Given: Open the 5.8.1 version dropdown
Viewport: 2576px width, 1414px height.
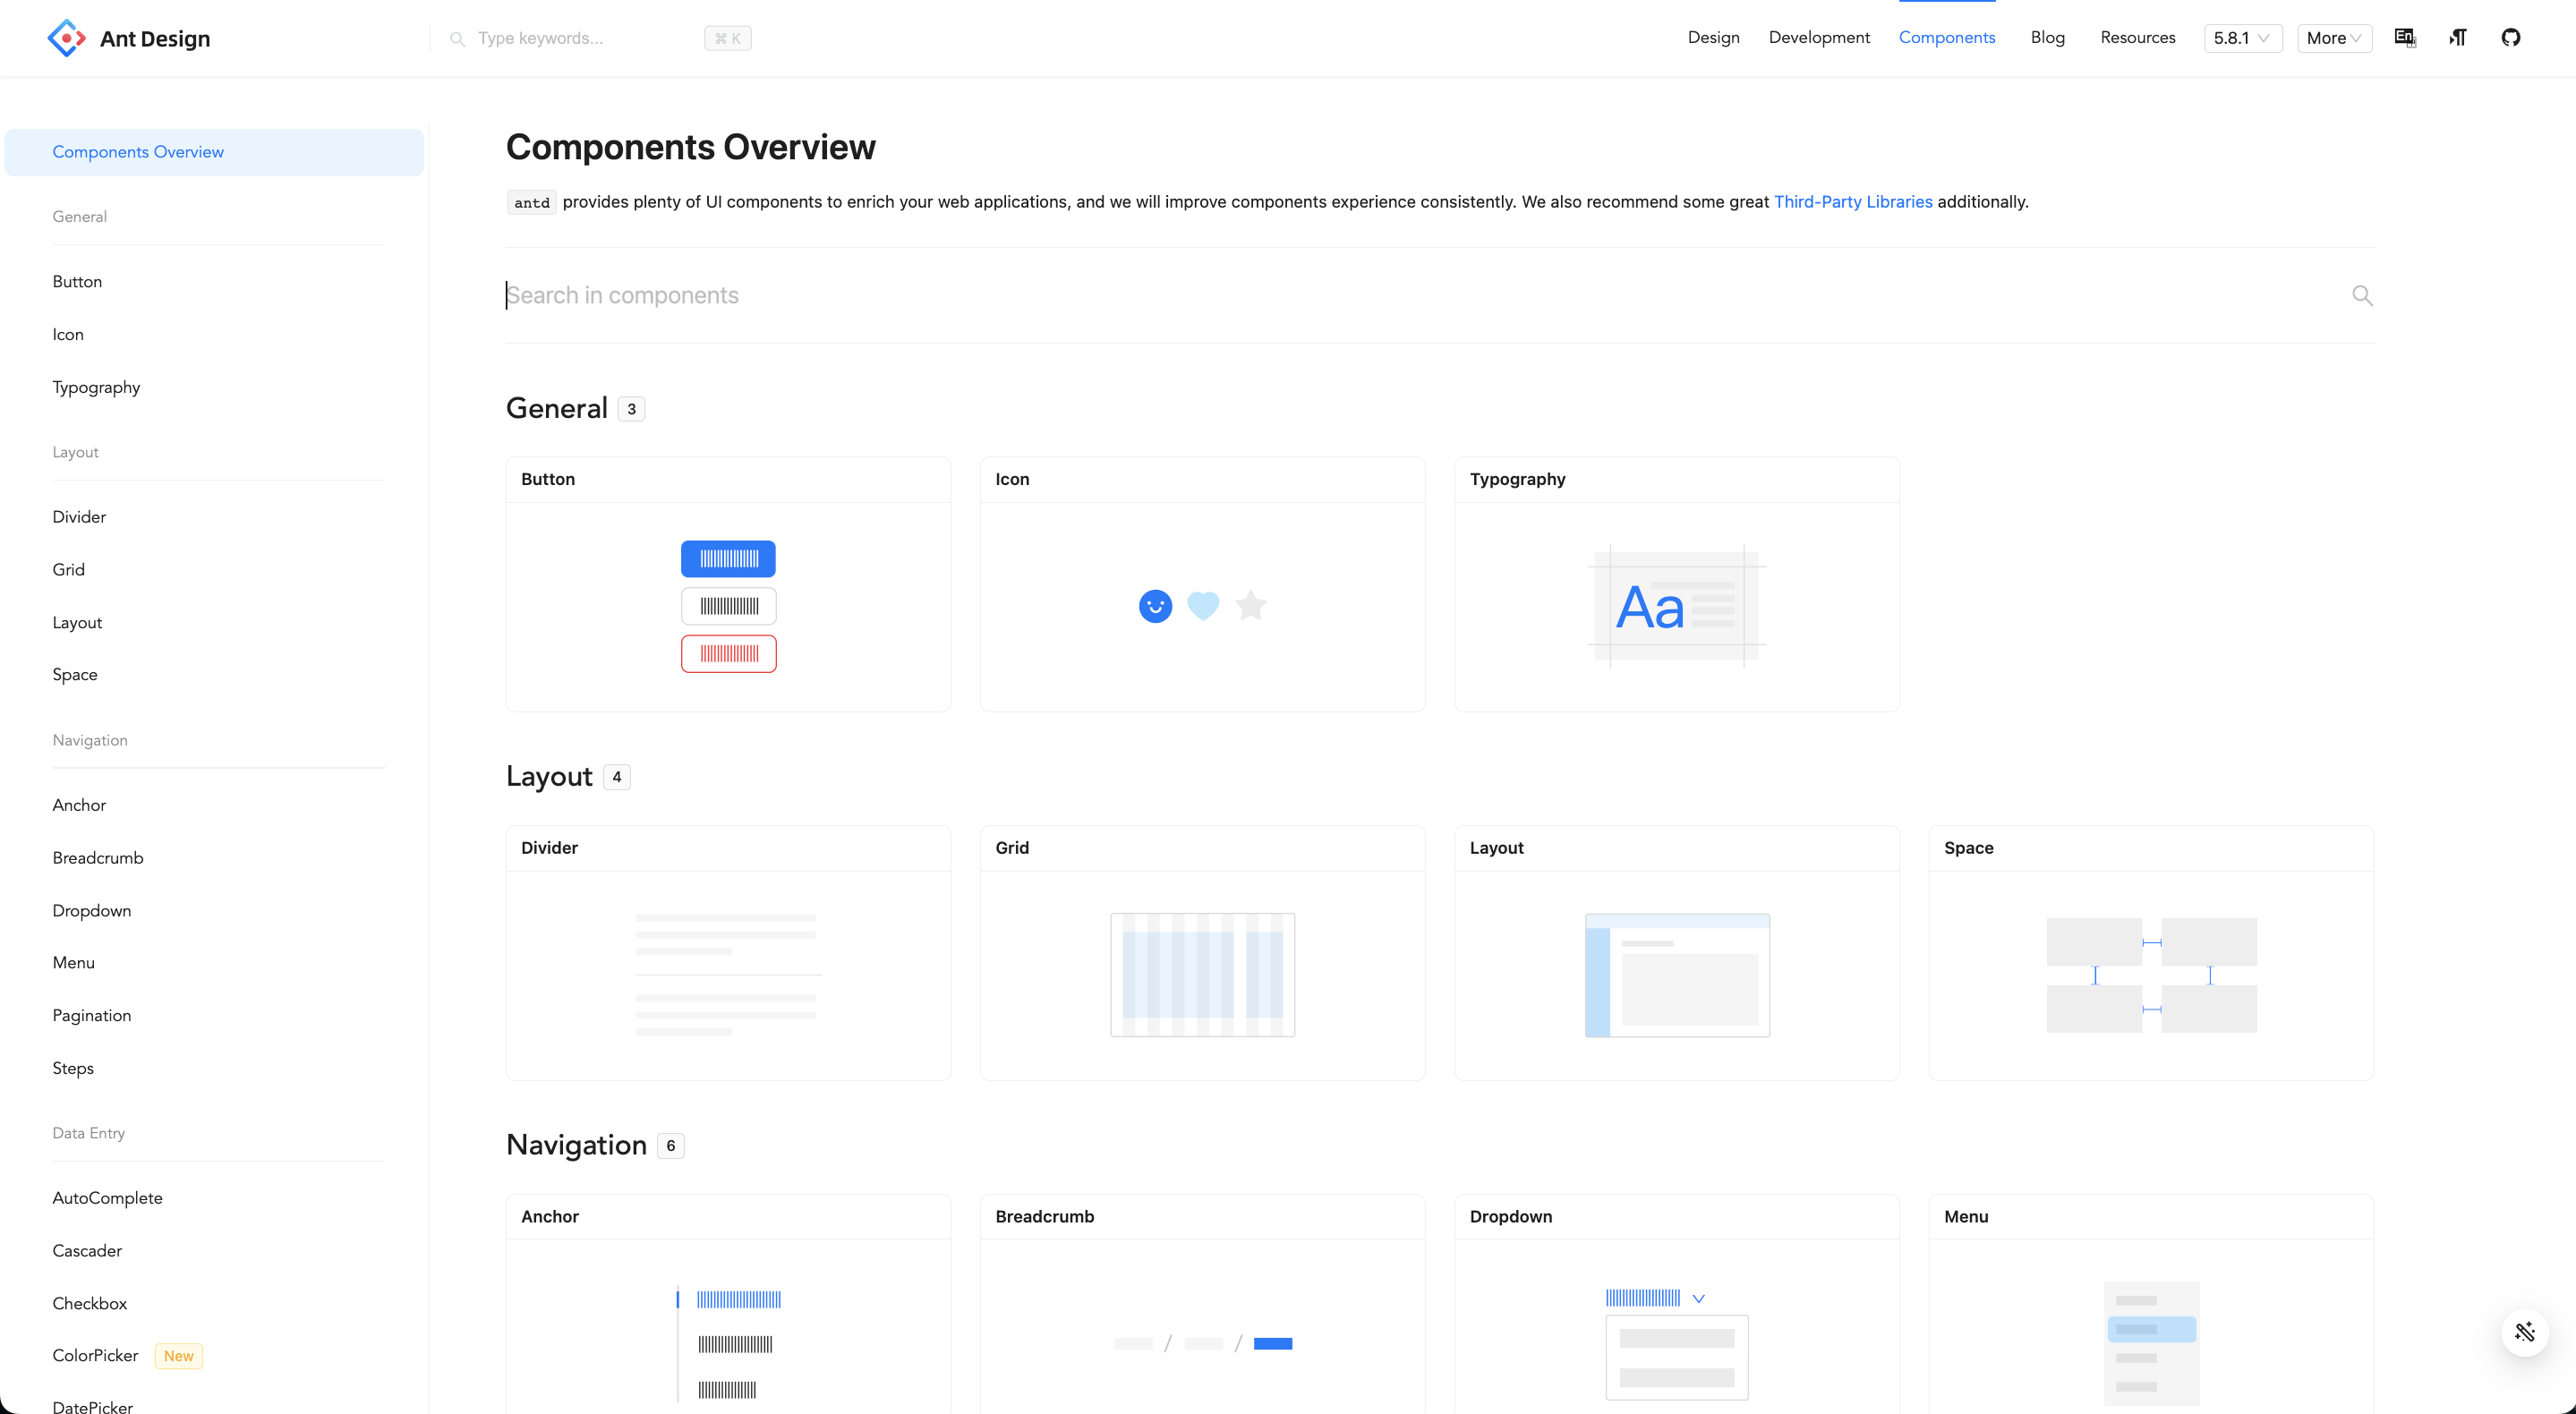Looking at the screenshot, I should (2243, 38).
